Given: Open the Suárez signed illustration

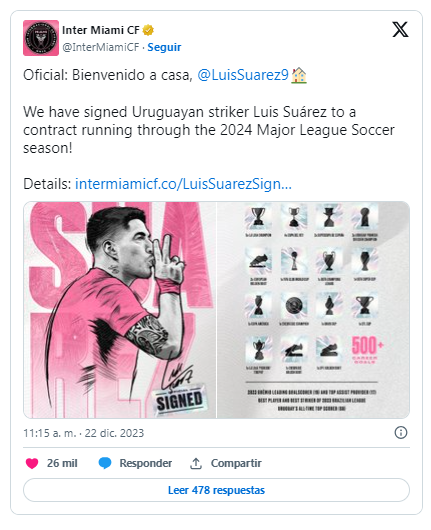Looking at the screenshot, I should tap(120, 310).
